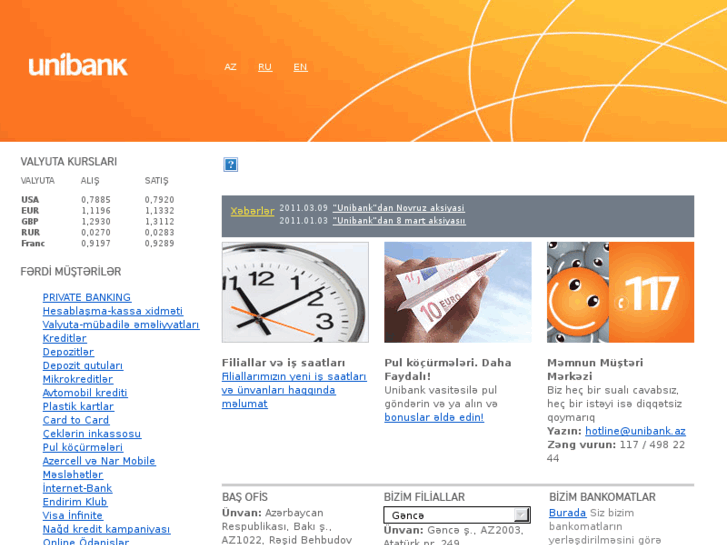This screenshot has width=727, height=545.
Task: Click USA buying rate 0,7885
Action: coord(96,200)
